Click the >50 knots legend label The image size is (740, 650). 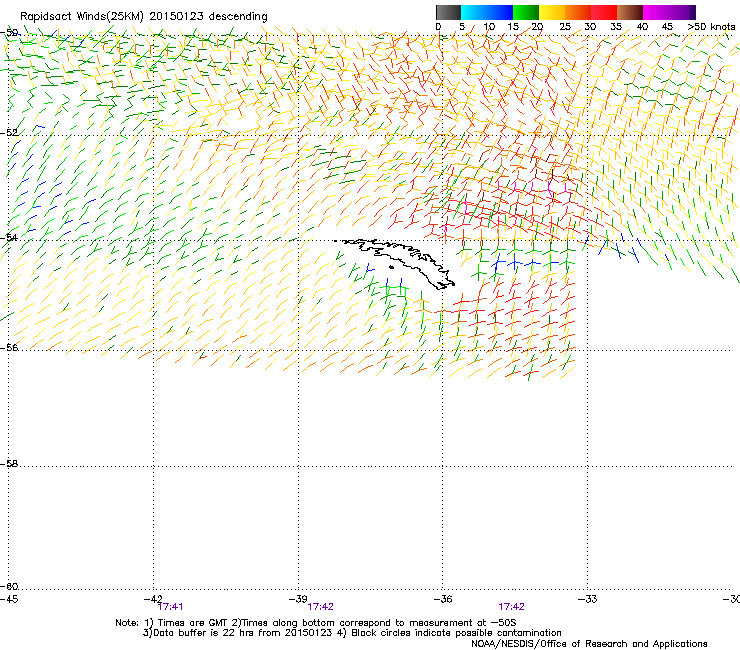pyautogui.click(x=711, y=27)
